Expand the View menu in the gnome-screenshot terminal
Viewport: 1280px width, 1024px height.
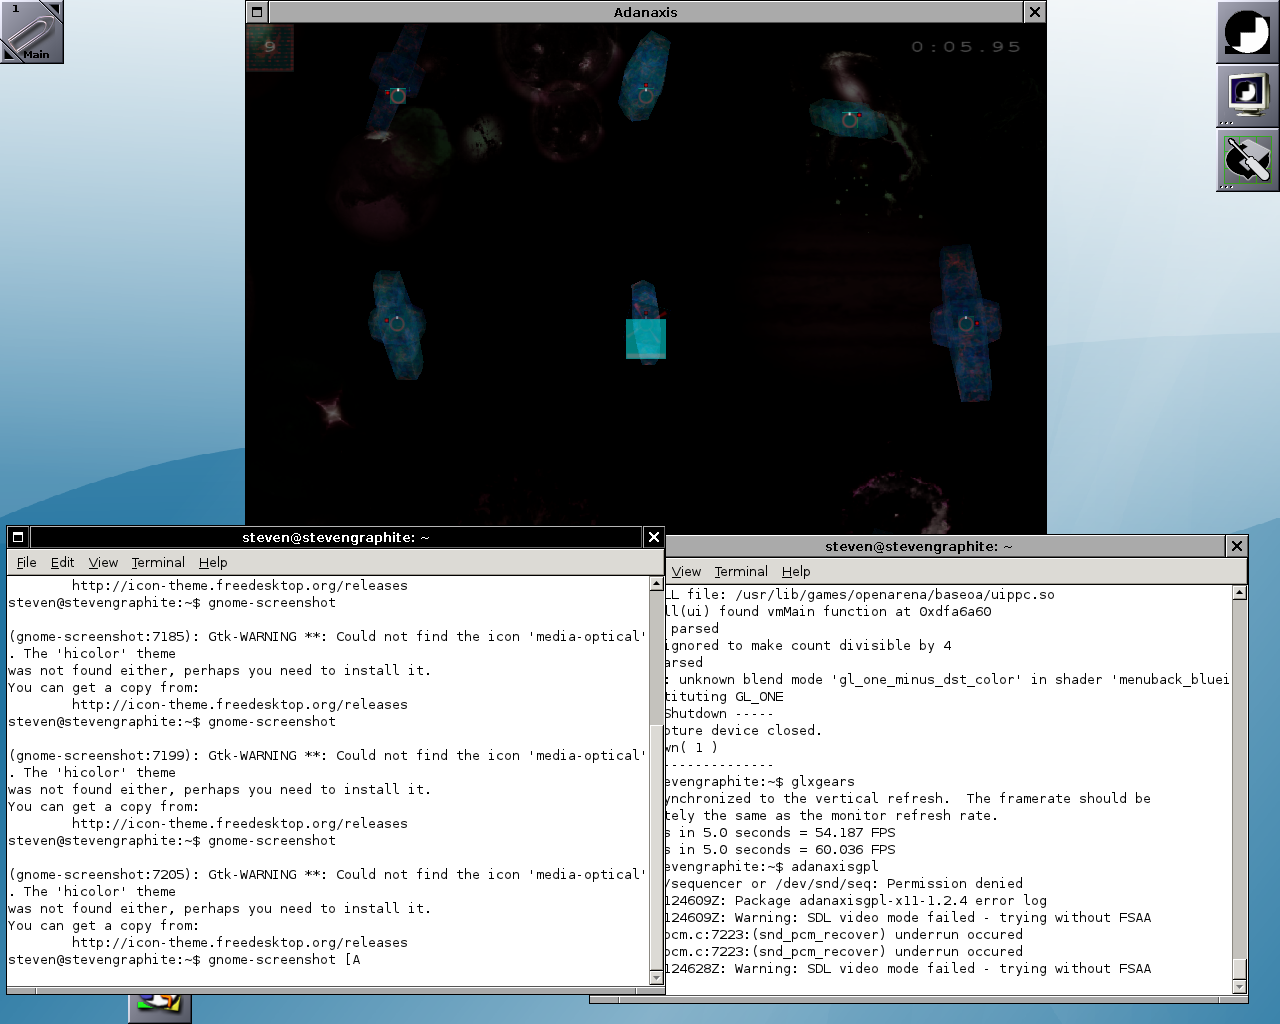coord(103,563)
